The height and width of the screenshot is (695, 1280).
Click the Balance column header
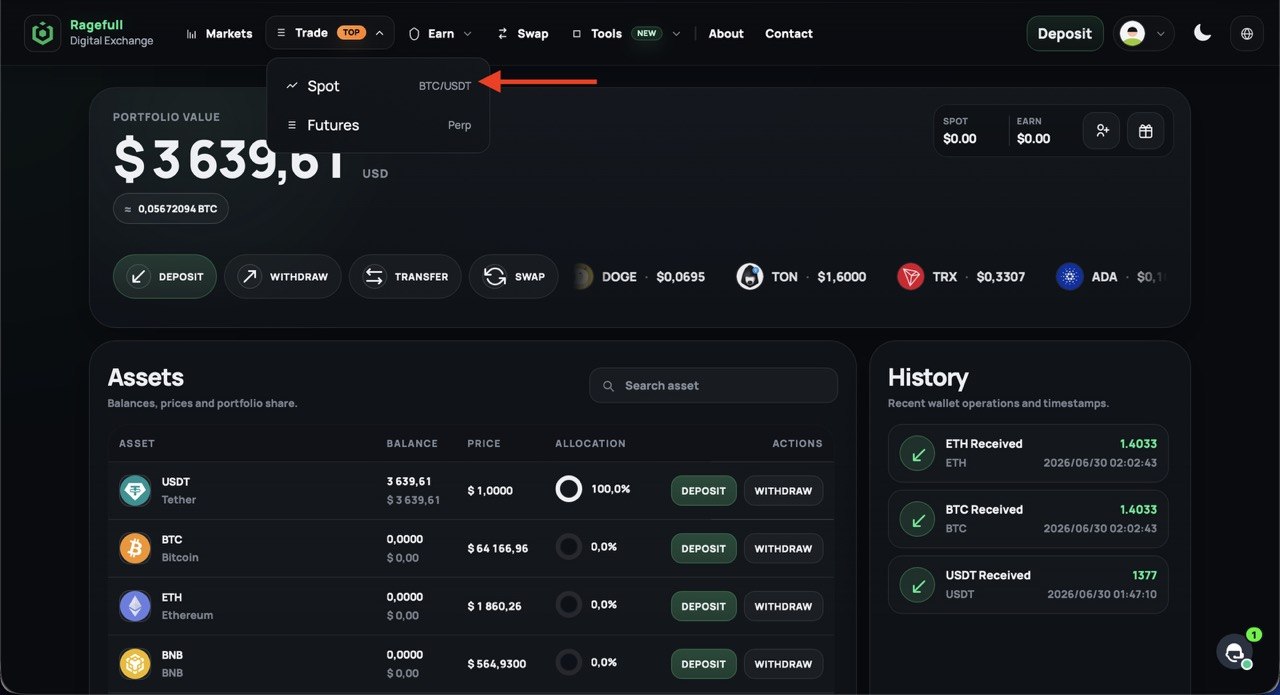412,443
